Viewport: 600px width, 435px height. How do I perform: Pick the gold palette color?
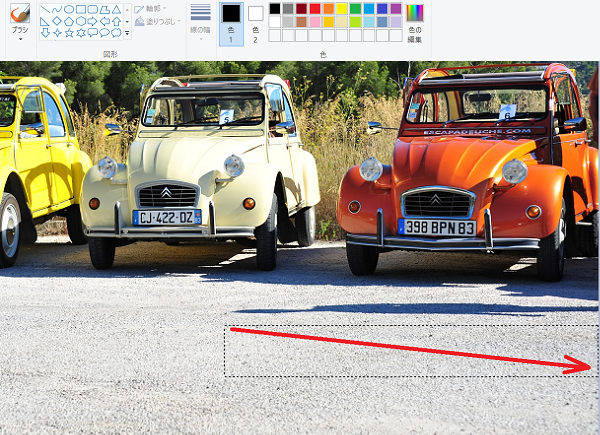pyautogui.click(x=328, y=22)
